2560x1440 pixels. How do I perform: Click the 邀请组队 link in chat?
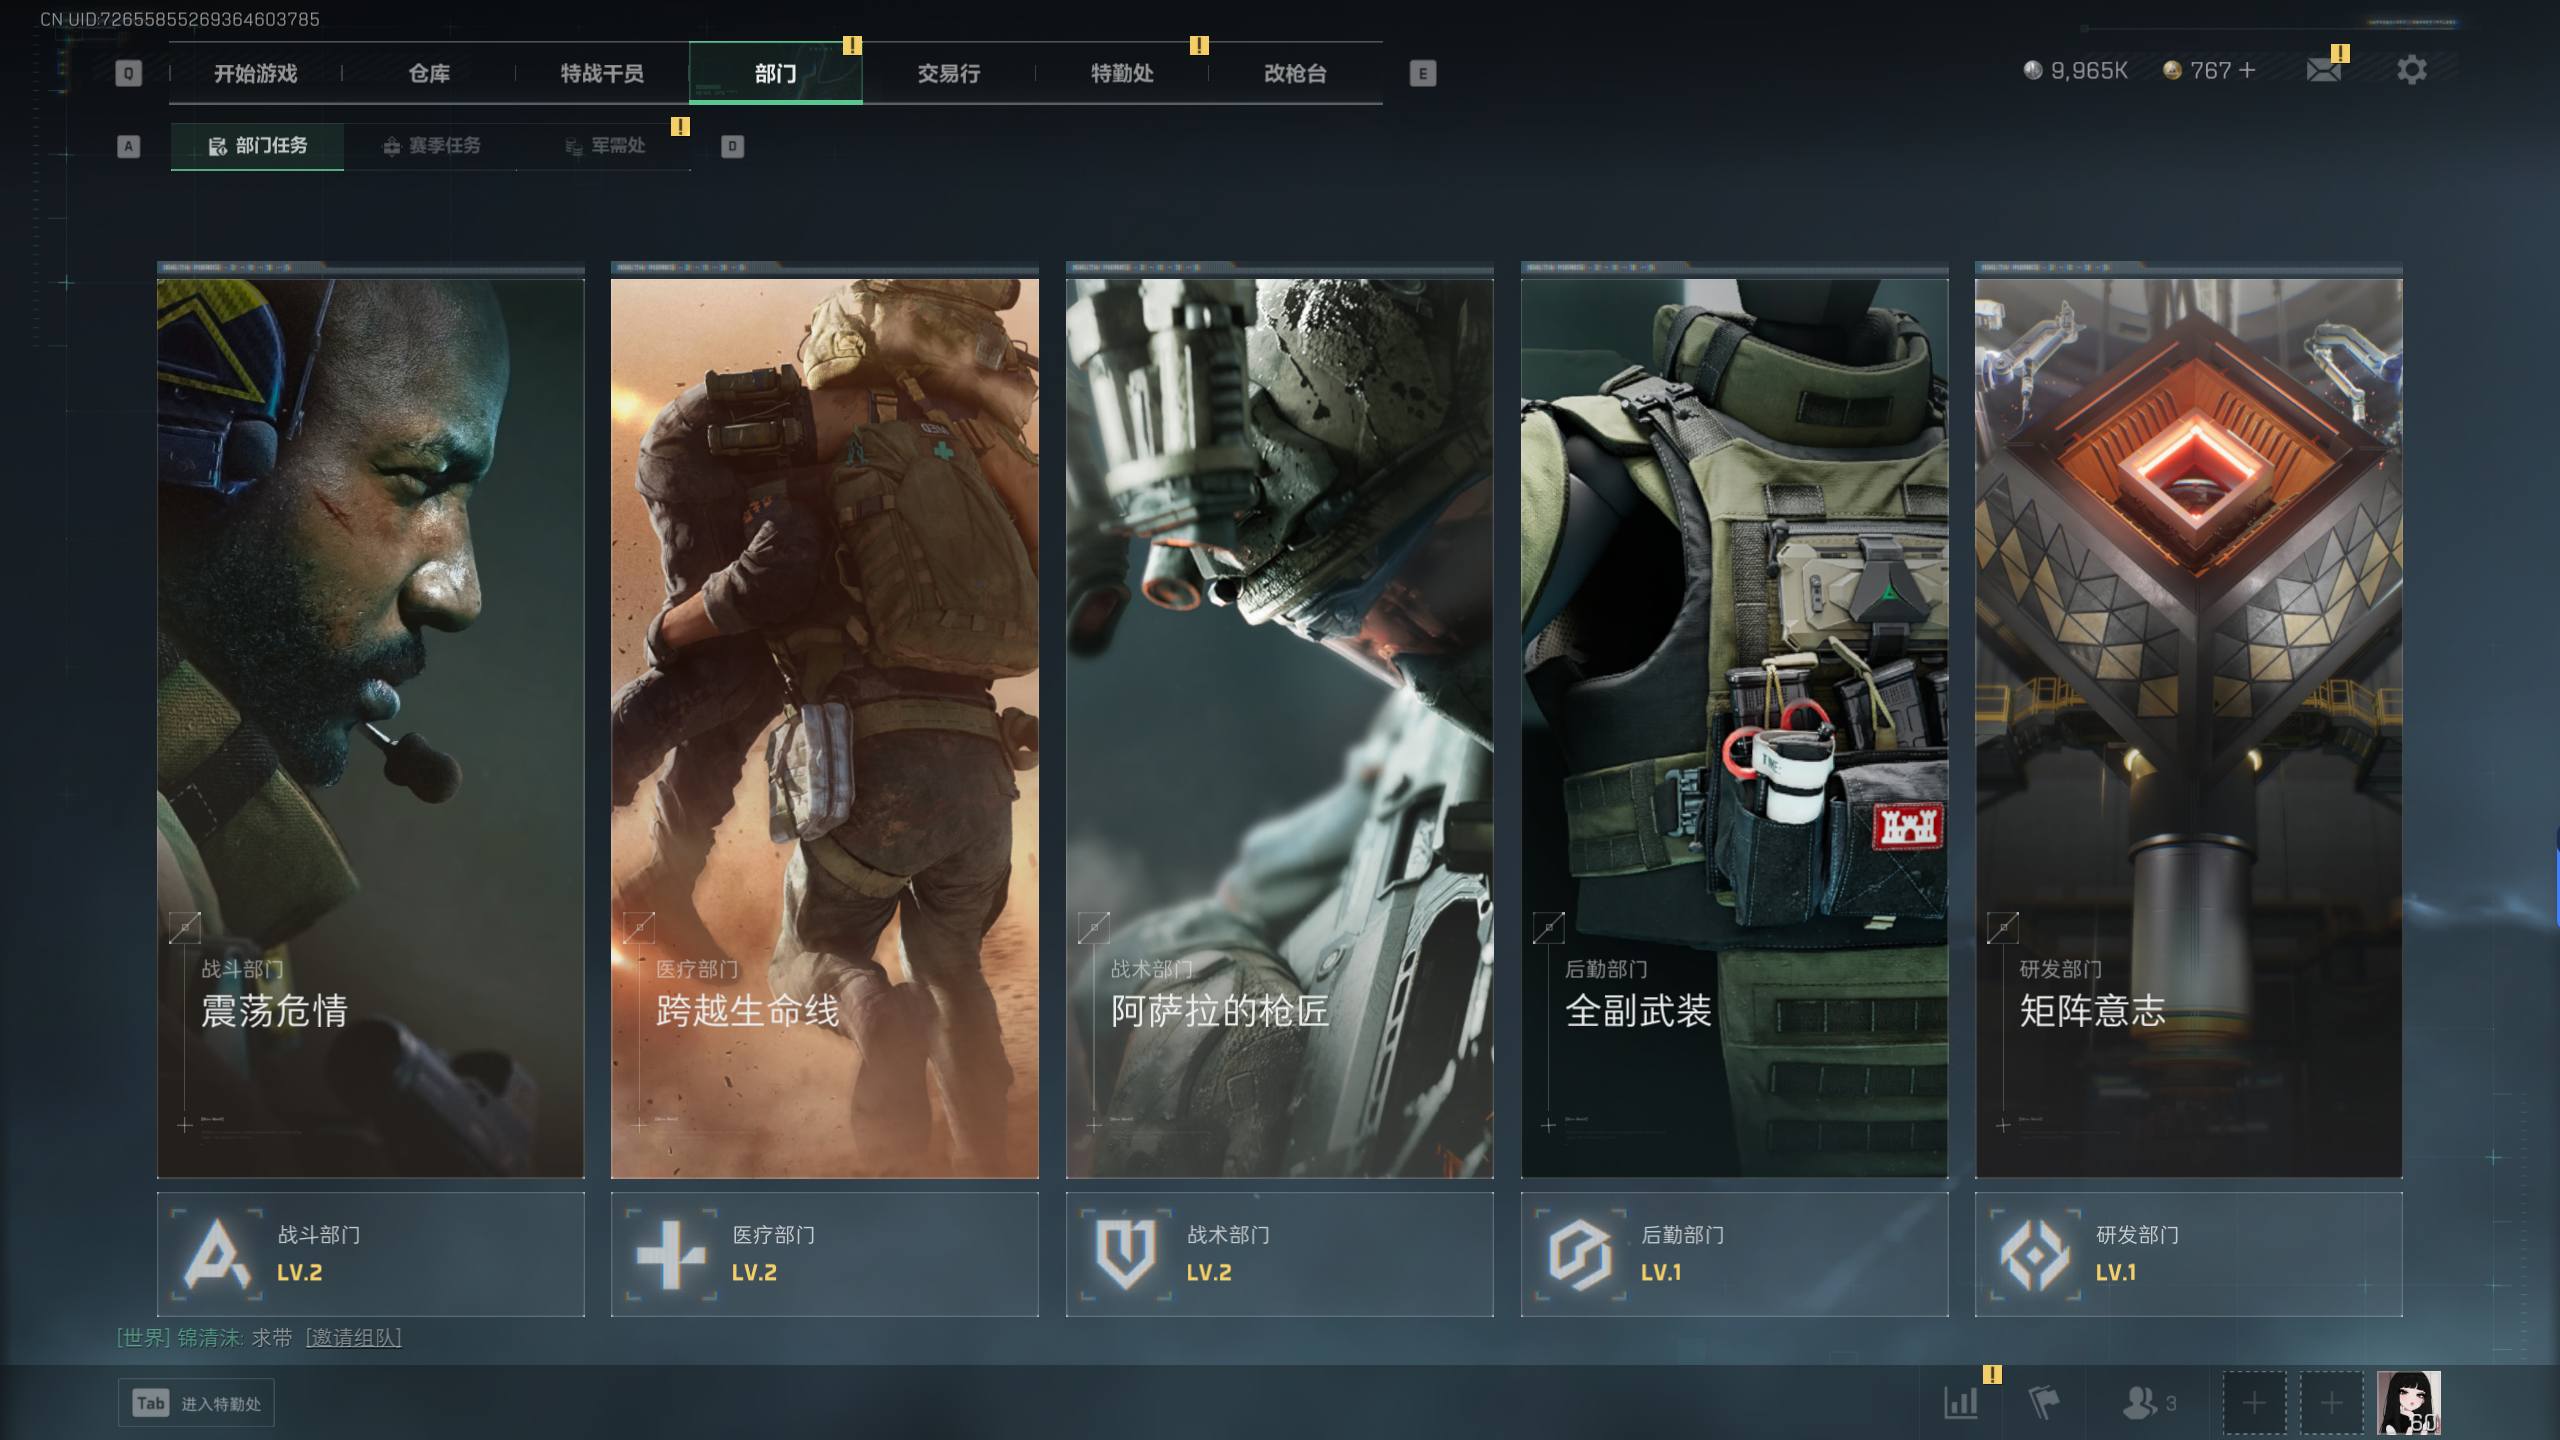[x=353, y=1338]
